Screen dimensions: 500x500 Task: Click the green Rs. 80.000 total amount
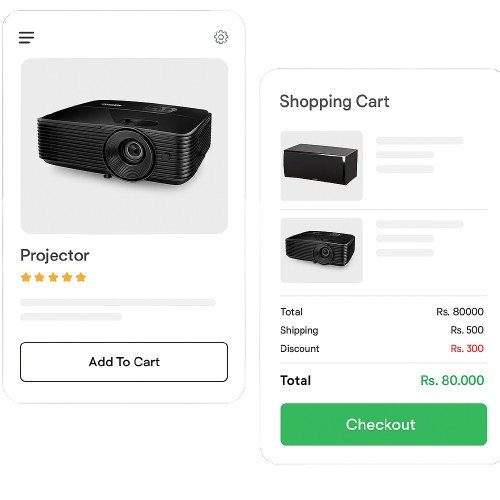coord(452,380)
